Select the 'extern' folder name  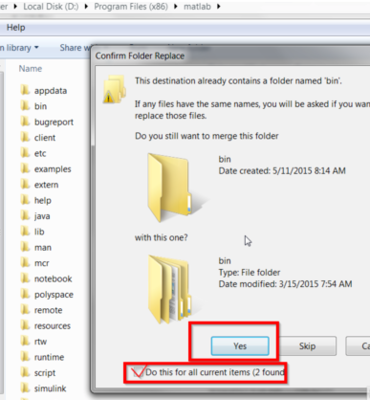tap(46, 185)
